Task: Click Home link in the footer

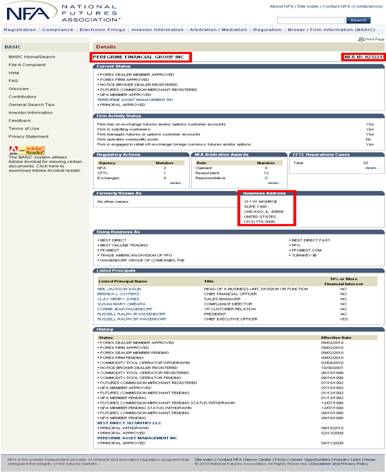Action: pos(369,459)
